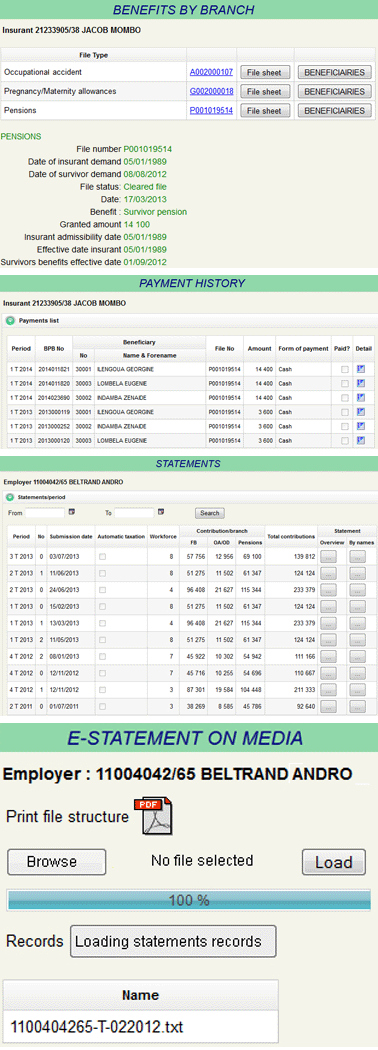Viewport: 378px width, 1050px height.
Task: Enable Automatic taxation for statement submitted 11/06/2013
Action: tap(103, 573)
